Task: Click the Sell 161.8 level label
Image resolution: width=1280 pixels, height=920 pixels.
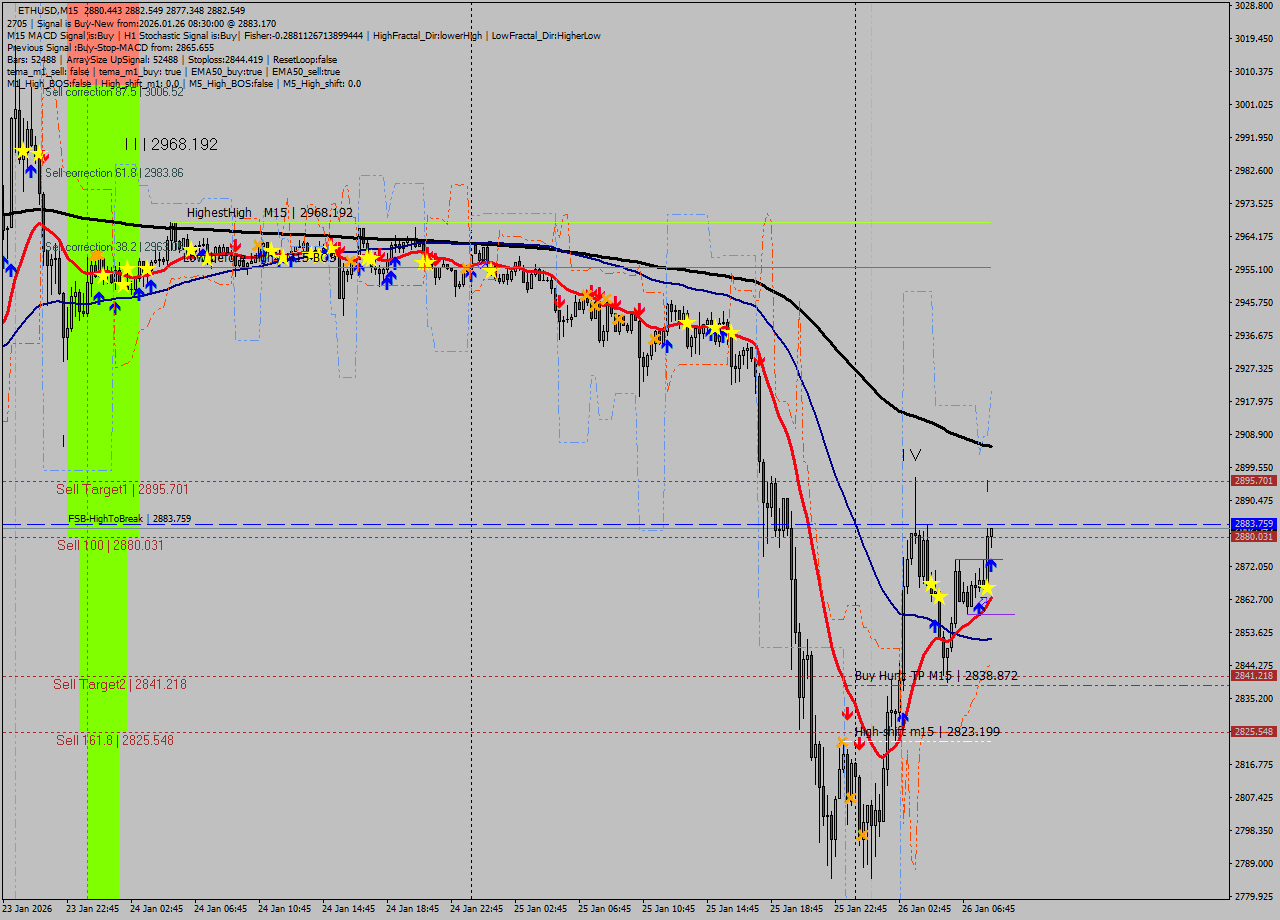Action: tap(115, 740)
